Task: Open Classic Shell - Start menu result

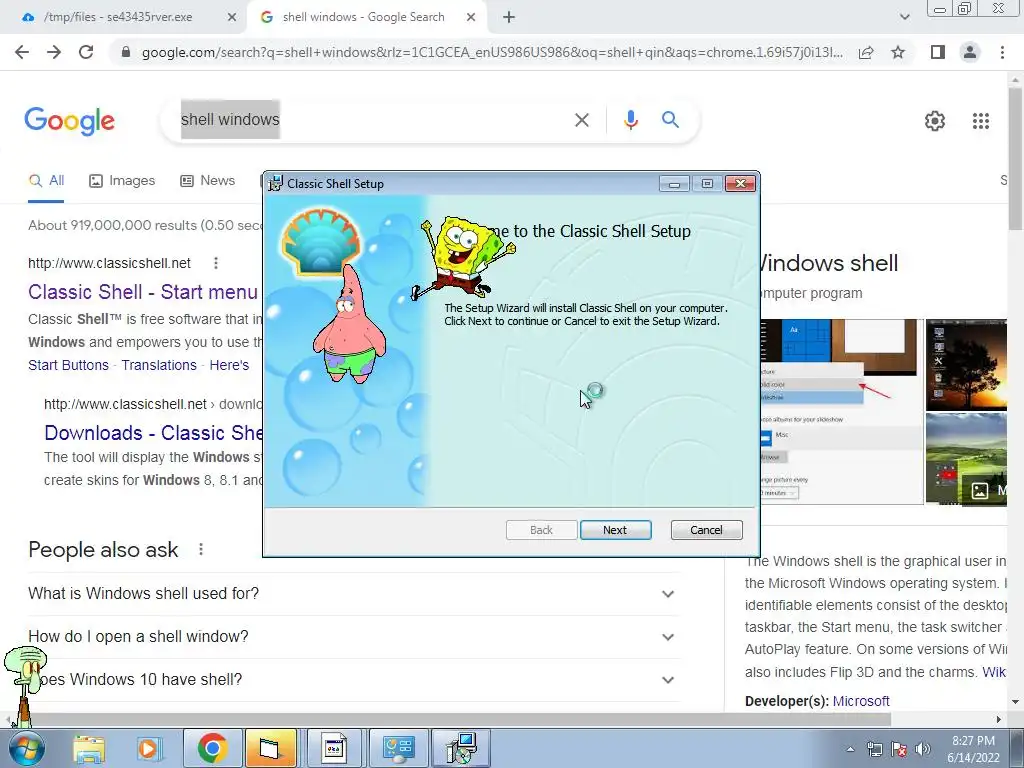Action: [143, 292]
